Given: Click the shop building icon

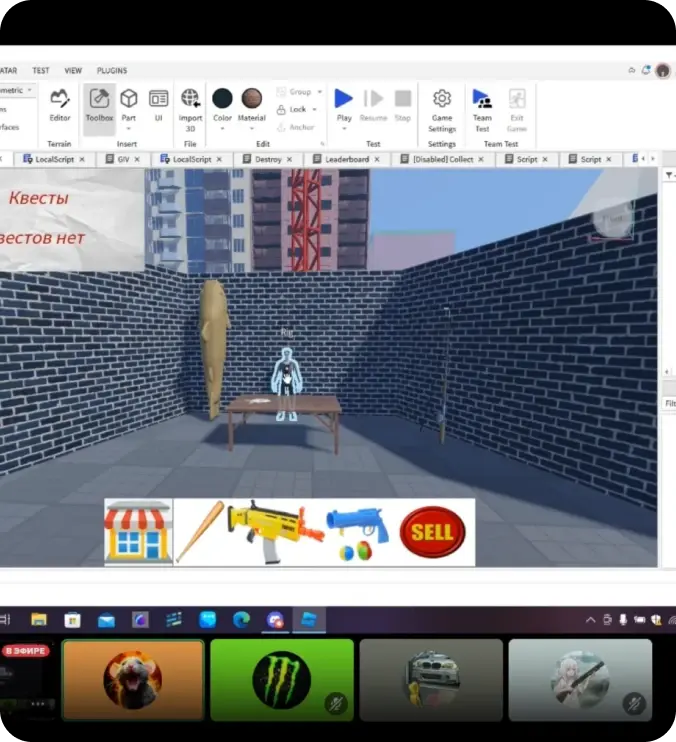Looking at the screenshot, I should pyautogui.click(x=138, y=532).
